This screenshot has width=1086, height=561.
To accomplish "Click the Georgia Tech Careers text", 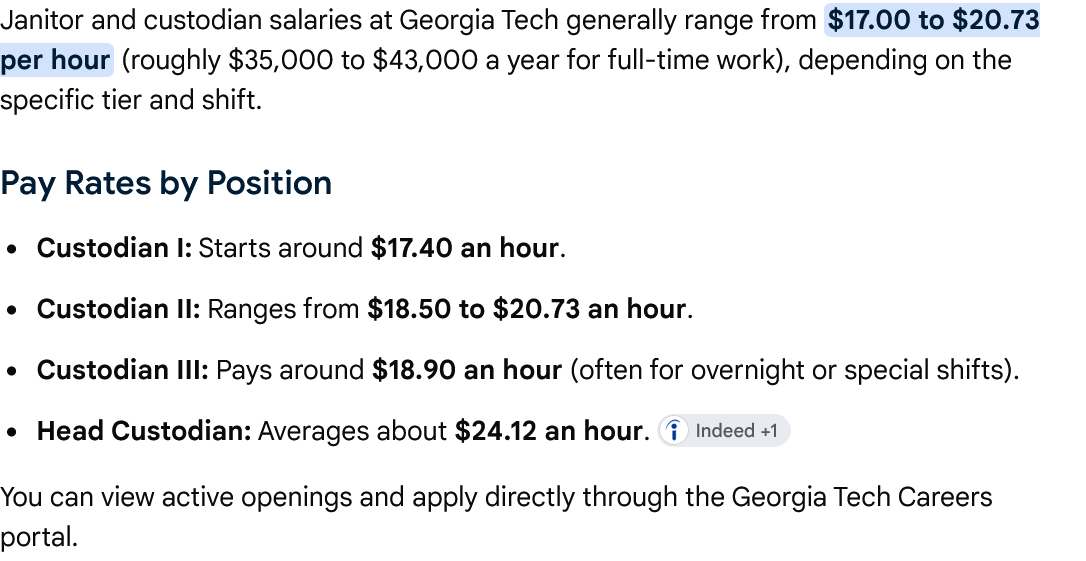I will (x=862, y=497).
